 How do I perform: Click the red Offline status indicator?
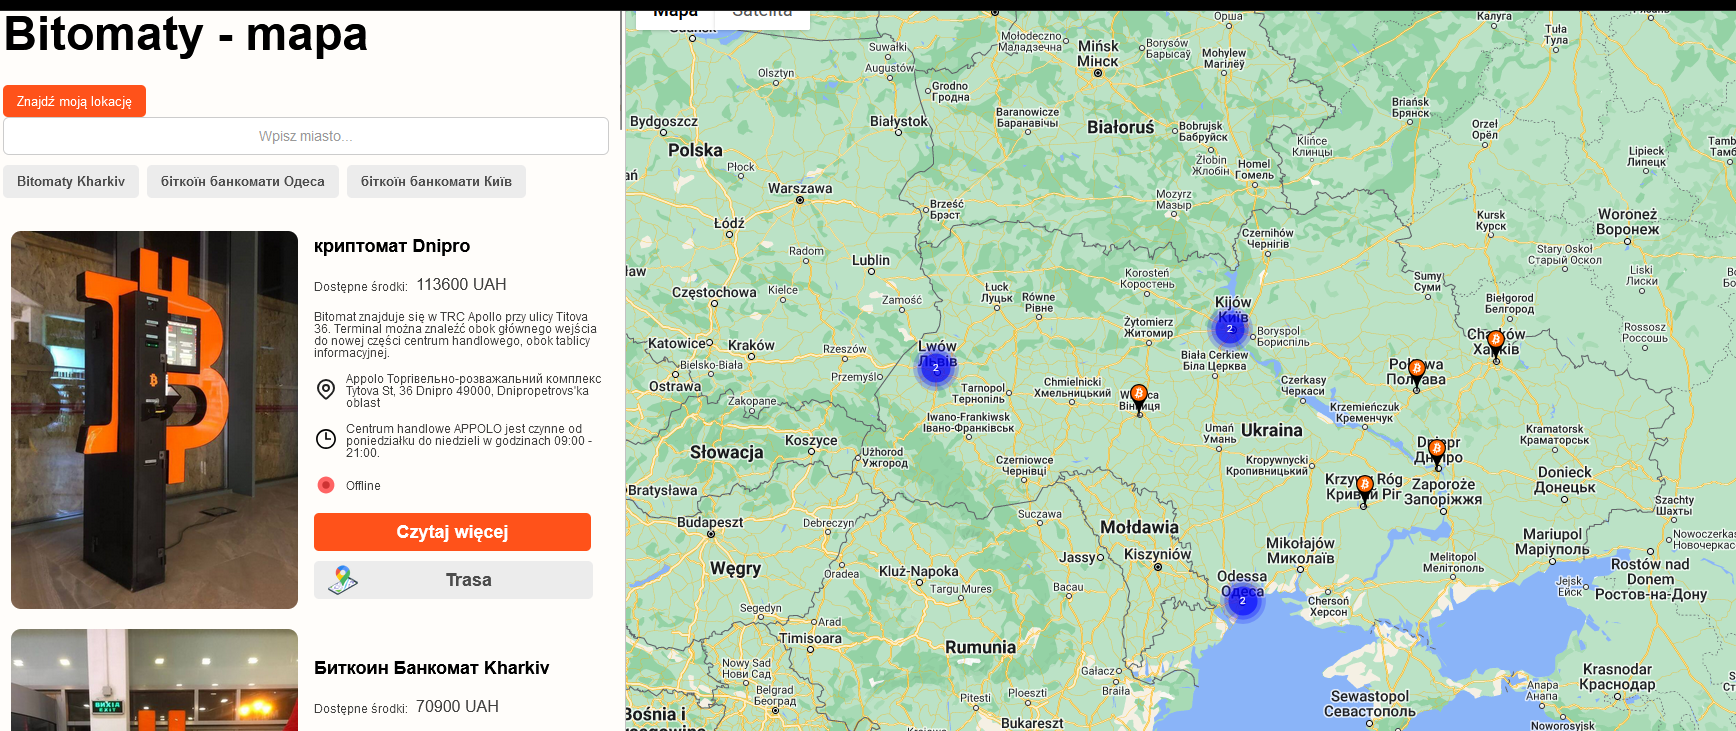click(326, 485)
